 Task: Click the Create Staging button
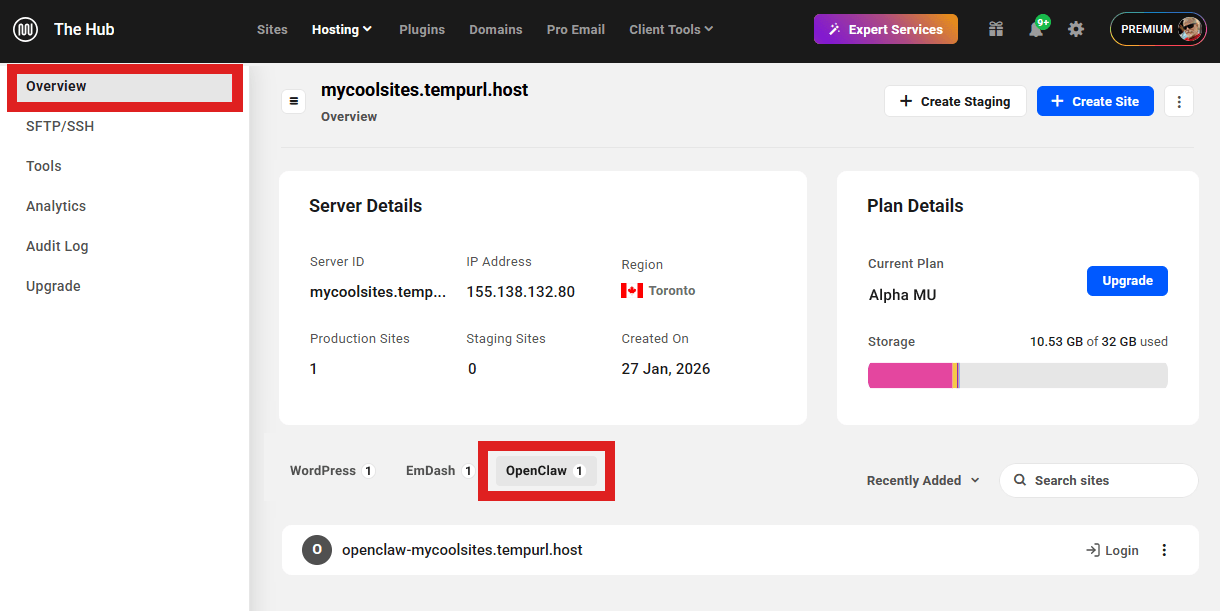coord(955,101)
